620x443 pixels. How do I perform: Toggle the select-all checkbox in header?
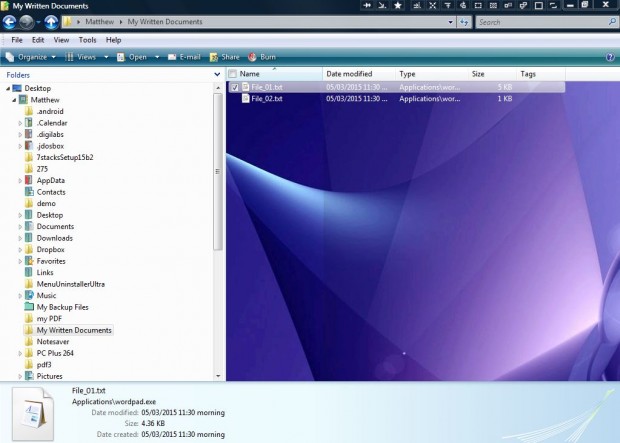(x=233, y=74)
